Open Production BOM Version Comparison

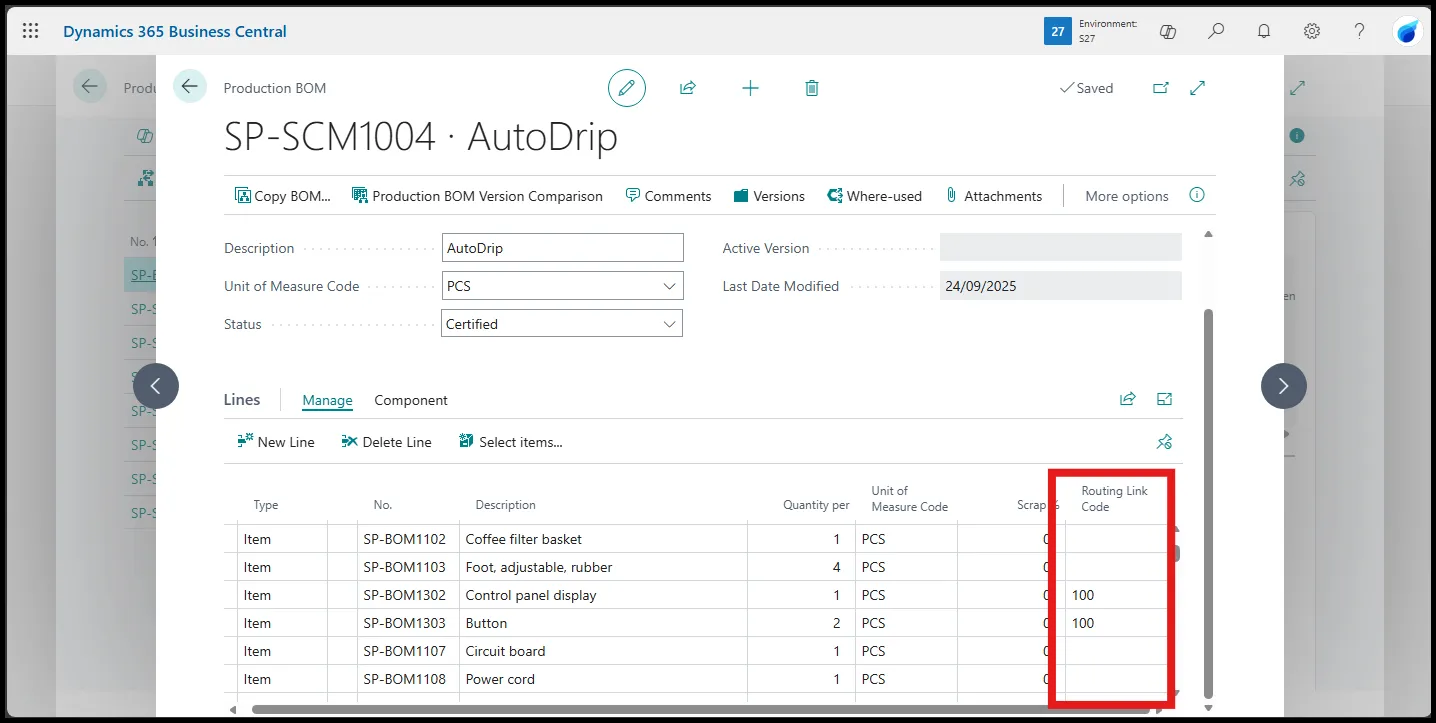[477, 196]
